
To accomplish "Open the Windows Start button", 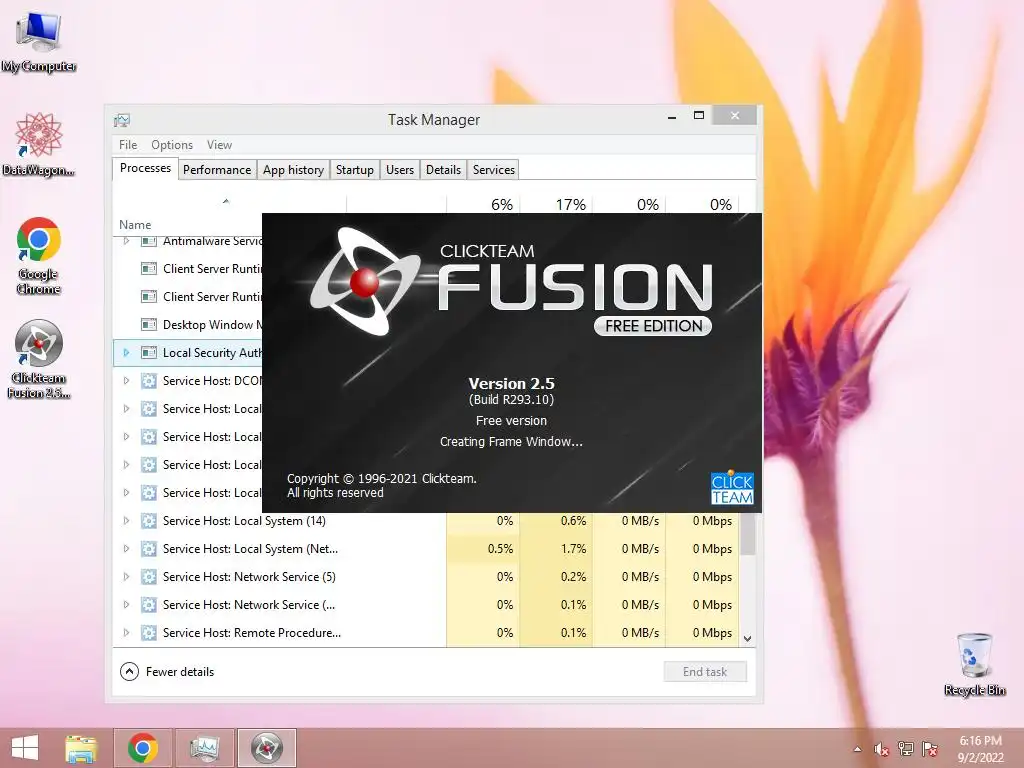I will pyautogui.click(x=25, y=748).
